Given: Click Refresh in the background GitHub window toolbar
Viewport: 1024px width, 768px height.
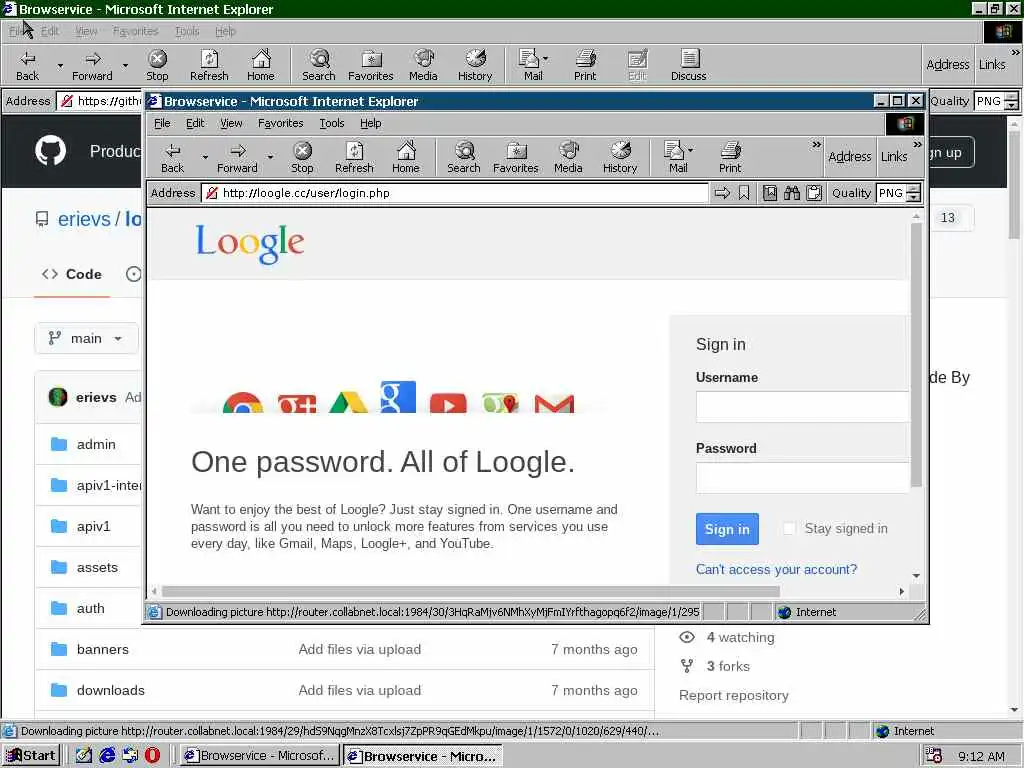Looking at the screenshot, I should [209, 65].
